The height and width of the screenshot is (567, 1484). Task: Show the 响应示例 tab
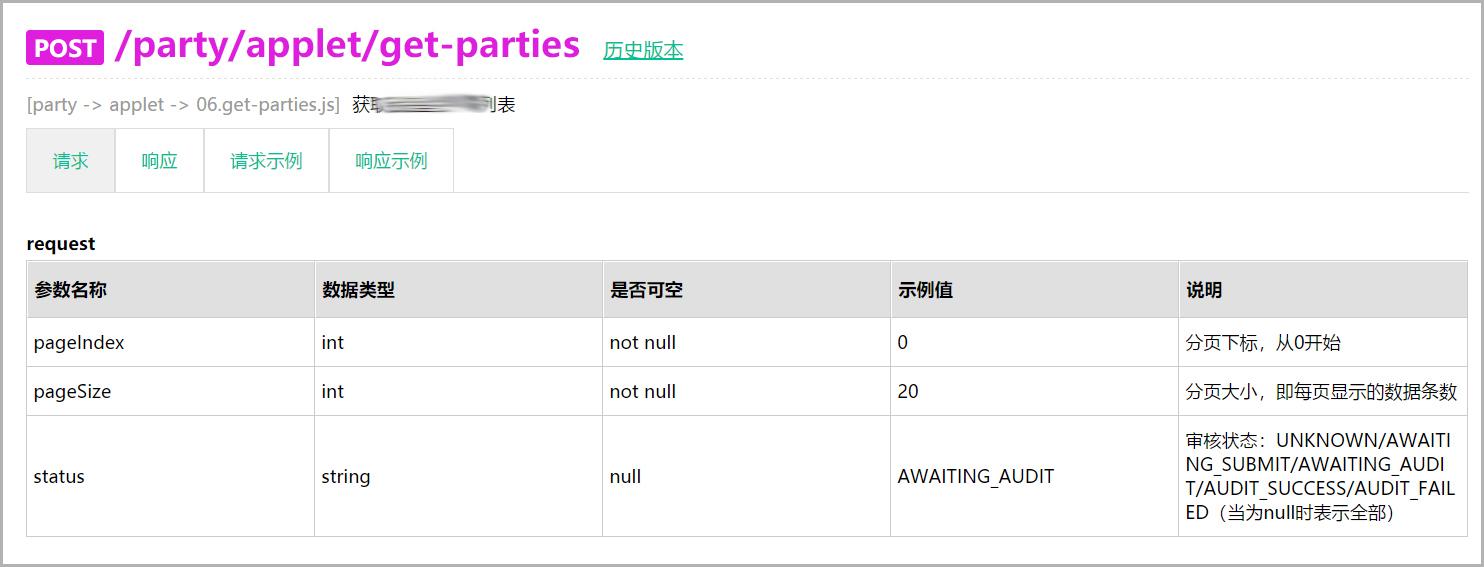click(x=391, y=161)
